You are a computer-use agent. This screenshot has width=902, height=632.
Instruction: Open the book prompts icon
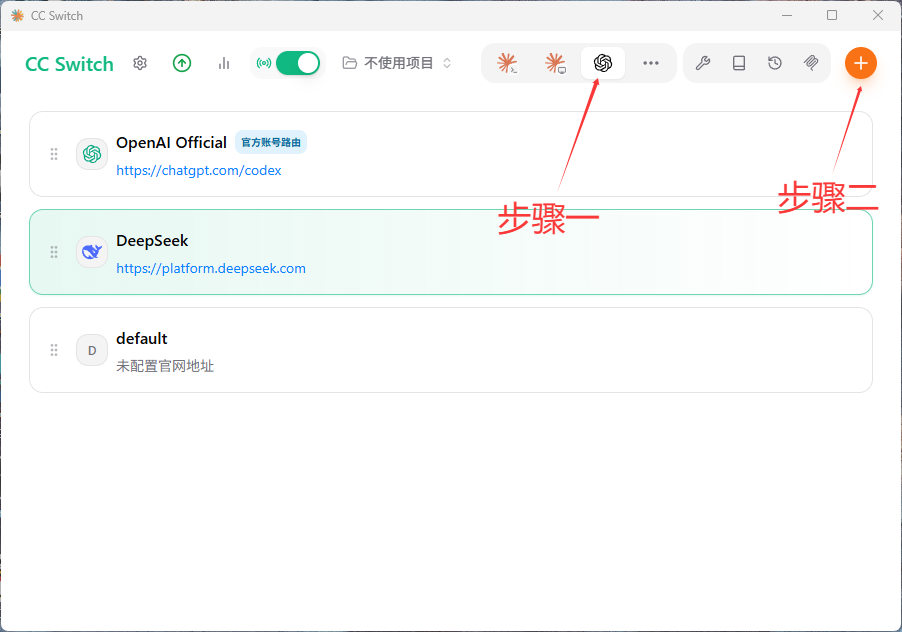click(739, 63)
